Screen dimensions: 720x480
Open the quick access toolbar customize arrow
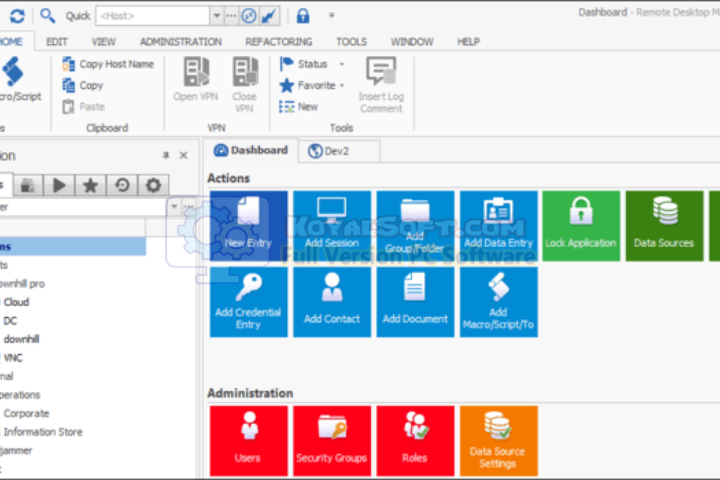coord(331,16)
